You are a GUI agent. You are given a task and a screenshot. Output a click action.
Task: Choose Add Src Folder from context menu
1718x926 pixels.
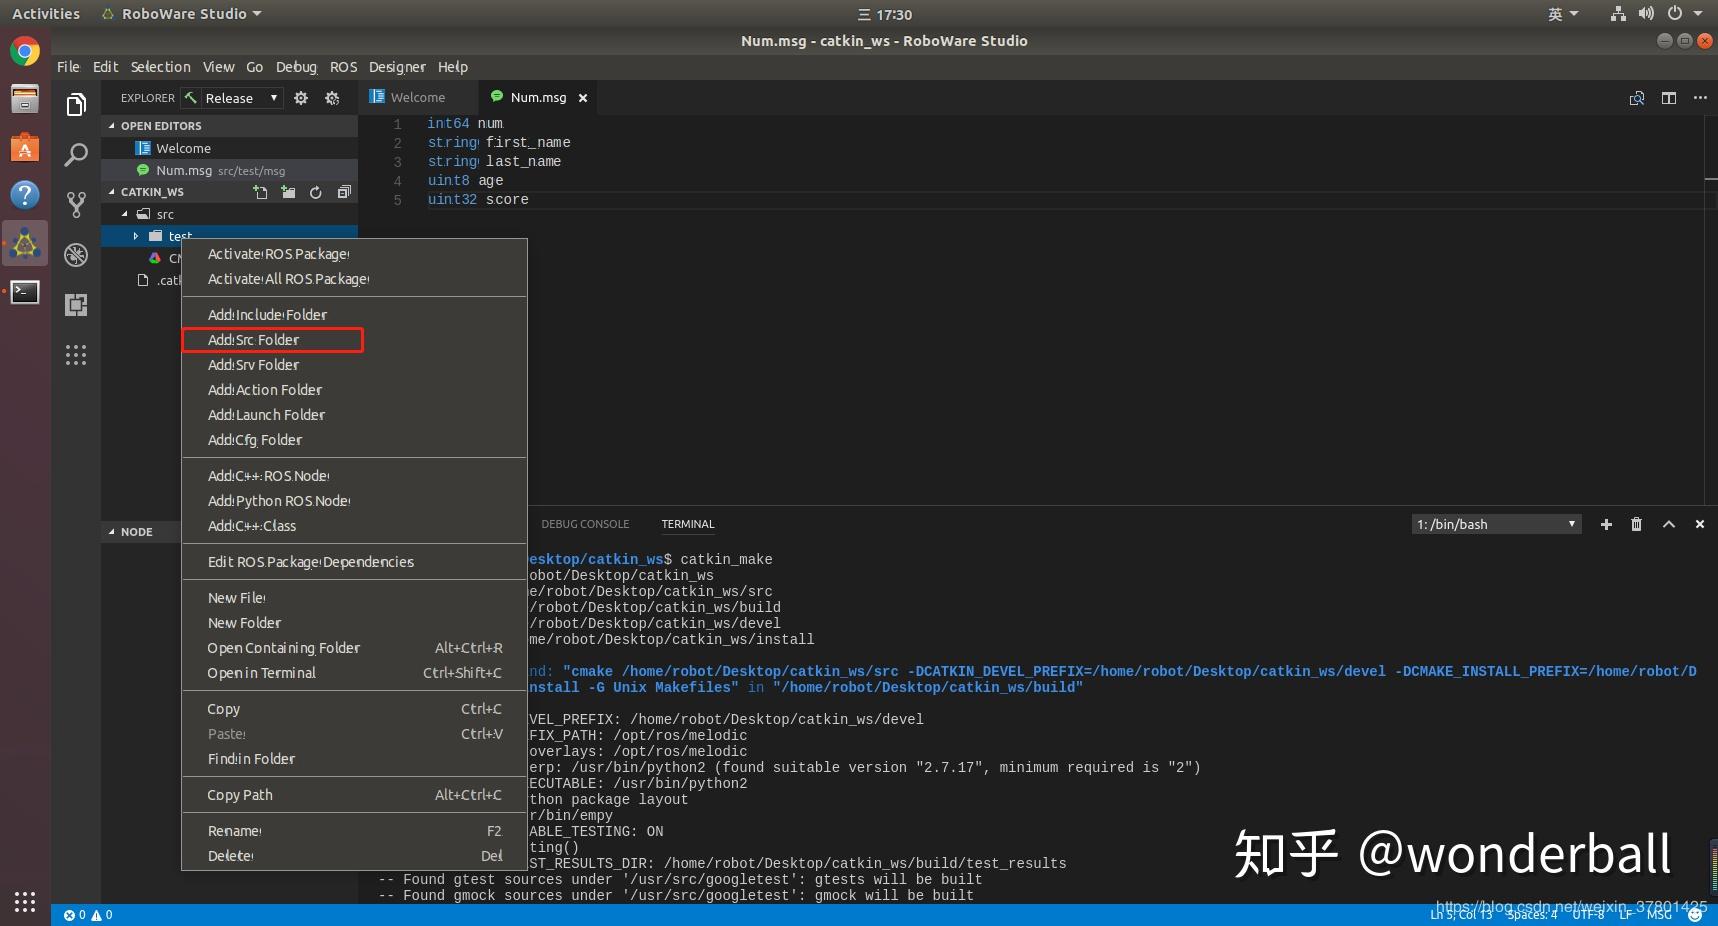pos(354,340)
